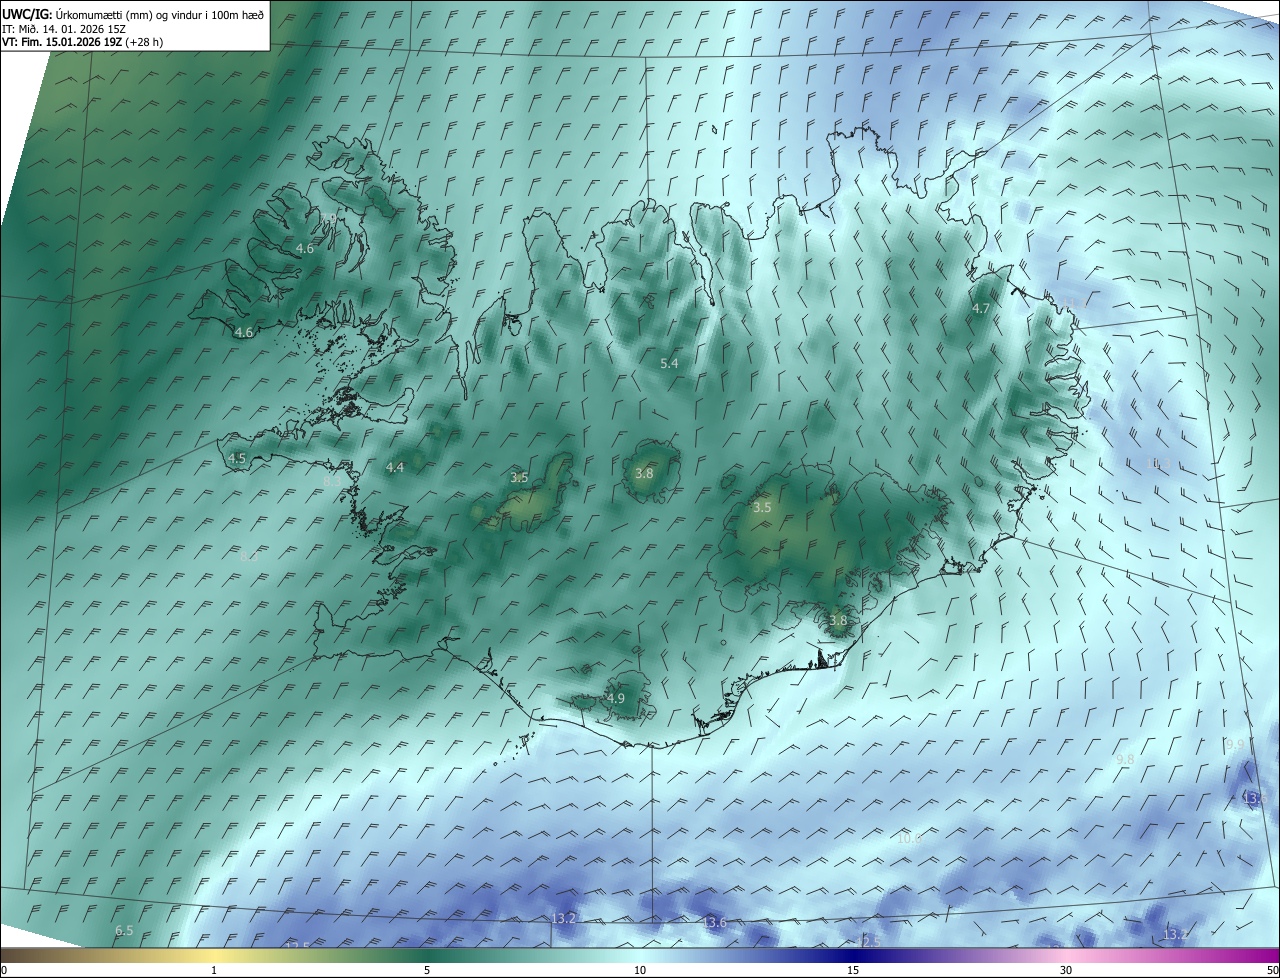1280x978 pixels.
Task: Click the '10' tick label on the color scale
Action: pyautogui.click(x=640, y=971)
